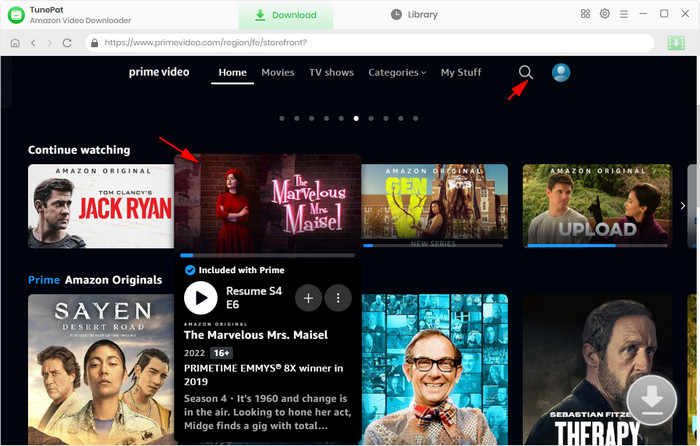This screenshot has height=446, width=700.
Task: Select the tenth carousel dot
Action: (x=415, y=119)
